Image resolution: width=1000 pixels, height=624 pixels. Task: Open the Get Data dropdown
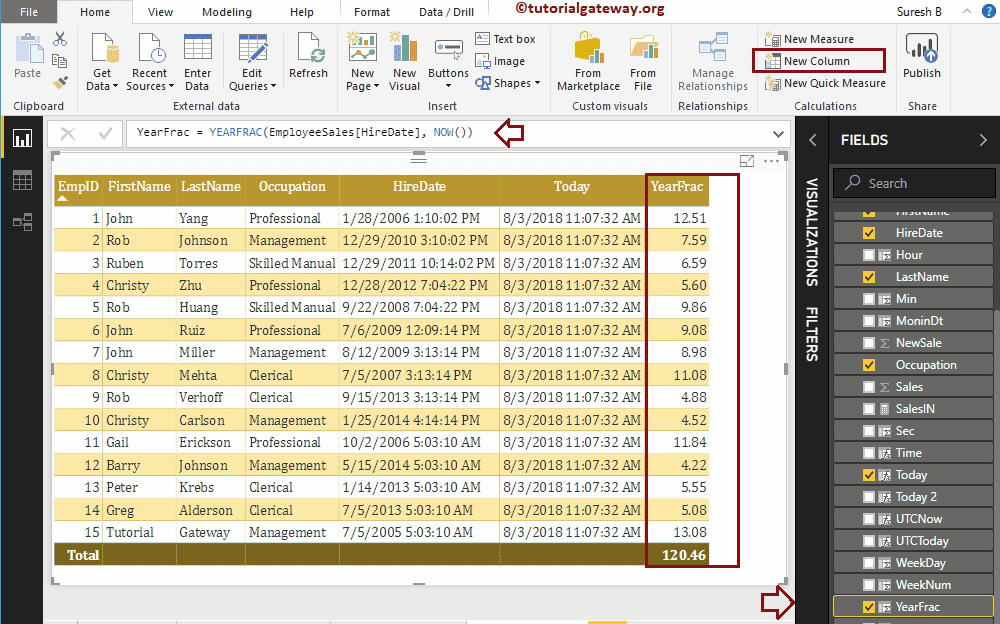tap(102, 80)
